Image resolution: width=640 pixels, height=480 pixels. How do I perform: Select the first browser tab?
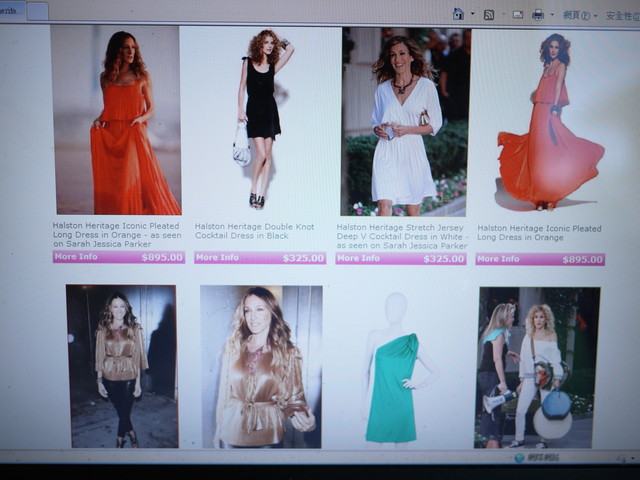click(x=12, y=11)
